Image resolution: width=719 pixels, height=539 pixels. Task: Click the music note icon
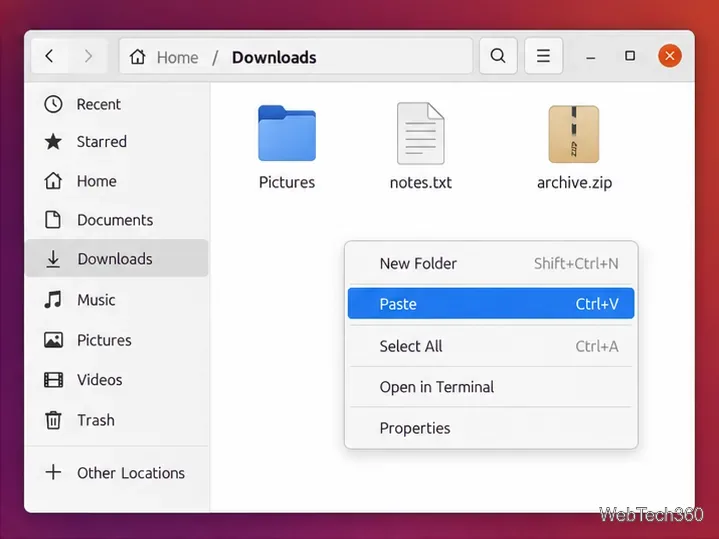coord(53,300)
